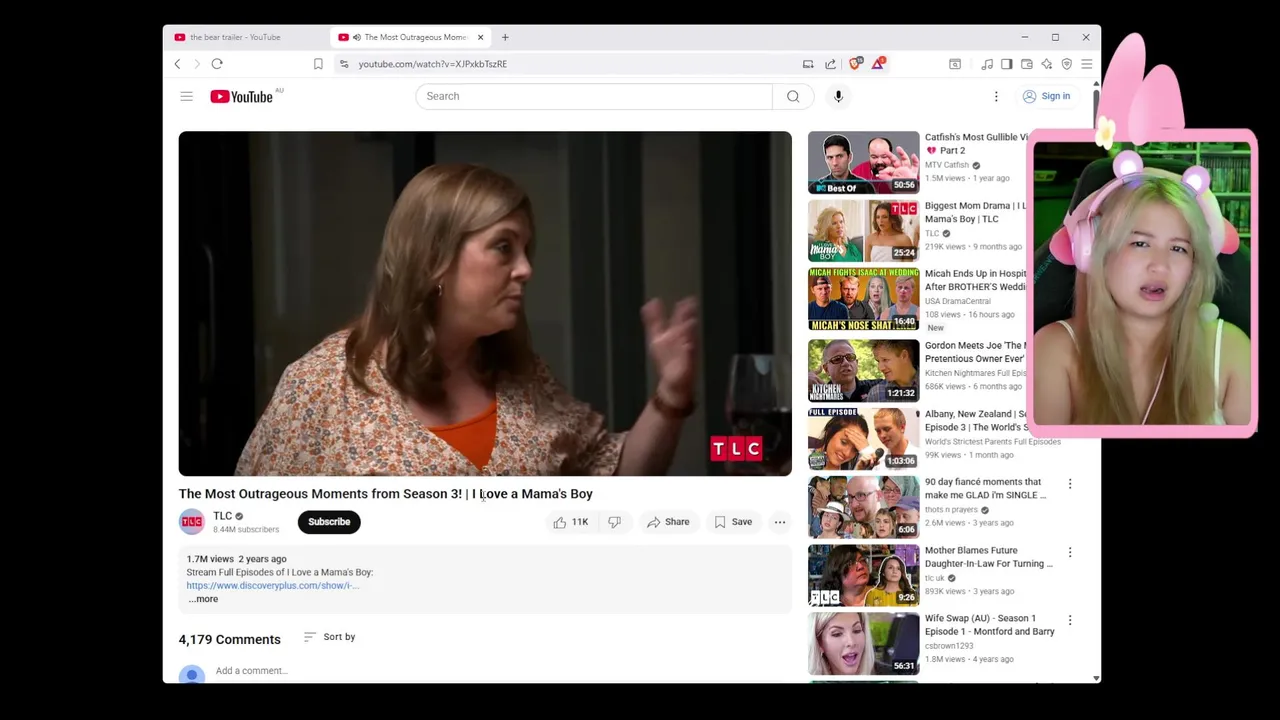Open Brave Rewards triangle icon
This screenshot has height=720, width=1280.
click(878, 64)
